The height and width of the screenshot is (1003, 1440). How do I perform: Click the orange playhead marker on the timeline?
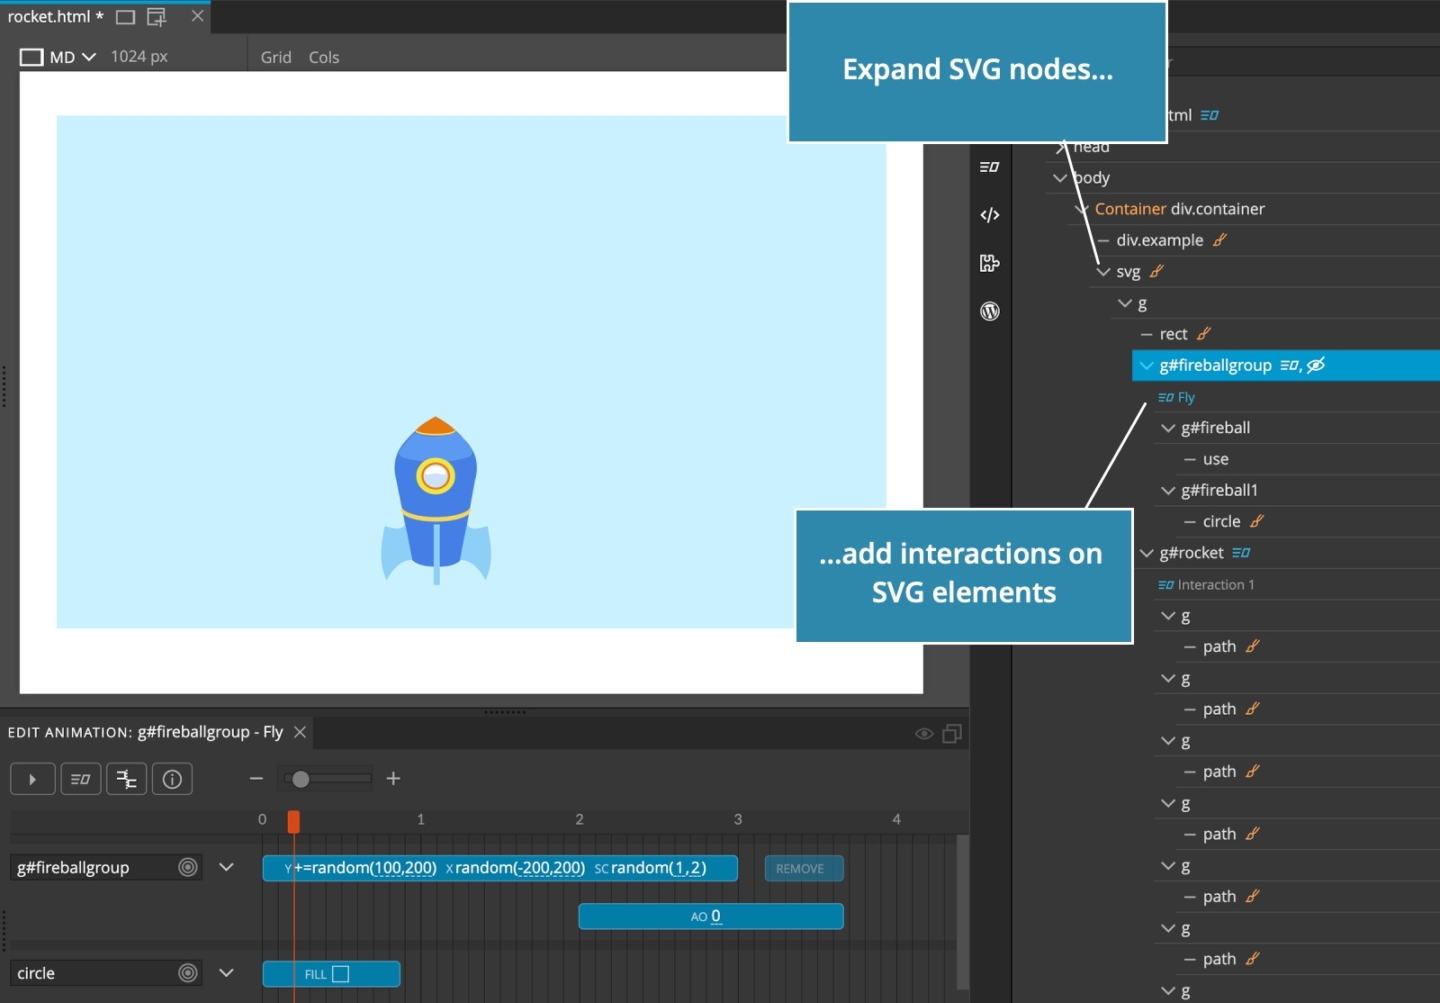tap(293, 820)
